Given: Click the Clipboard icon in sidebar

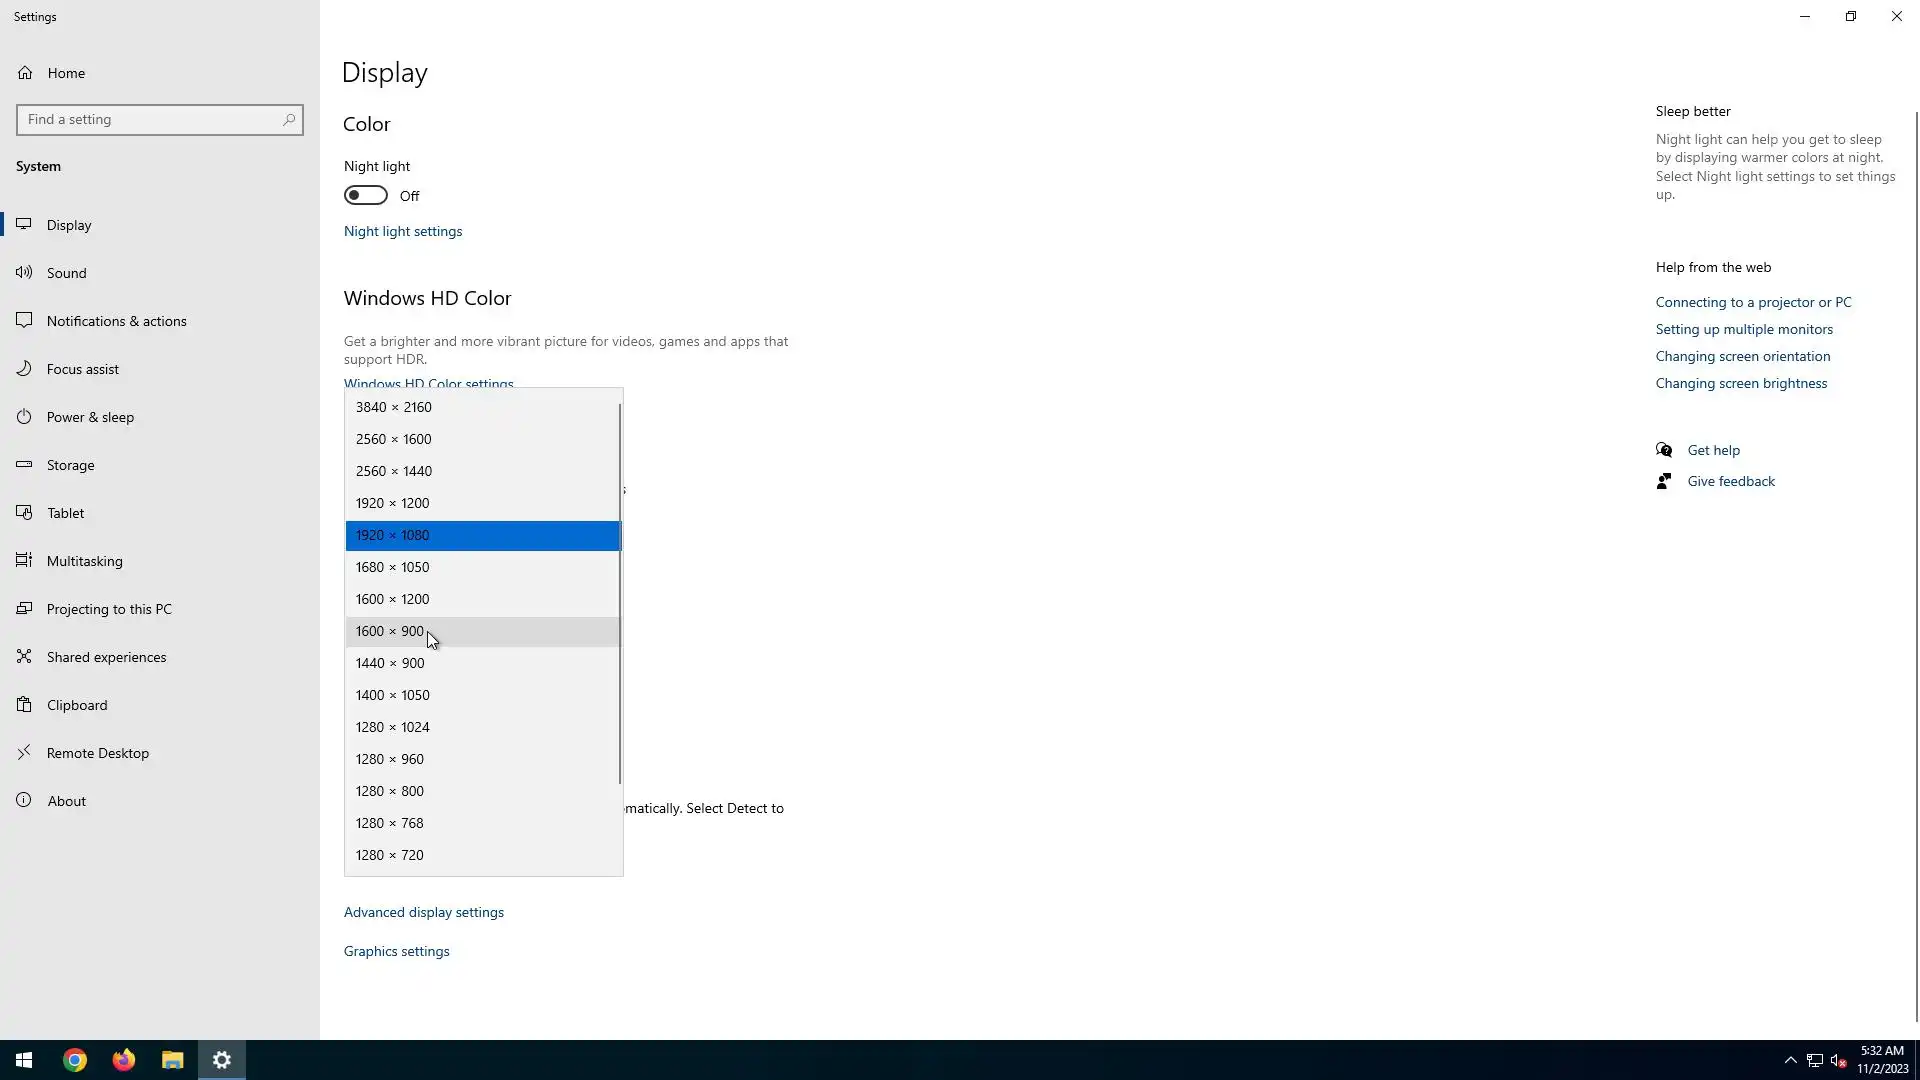Looking at the screenshot, I should click(24, 704).
